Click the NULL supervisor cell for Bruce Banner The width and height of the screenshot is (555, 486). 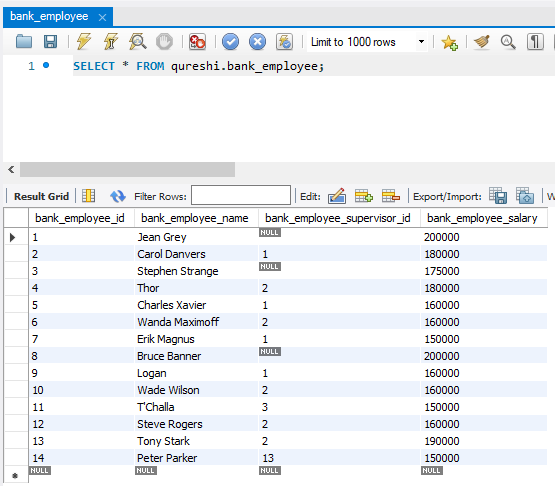pyautogui.click(x=339, y=356)
